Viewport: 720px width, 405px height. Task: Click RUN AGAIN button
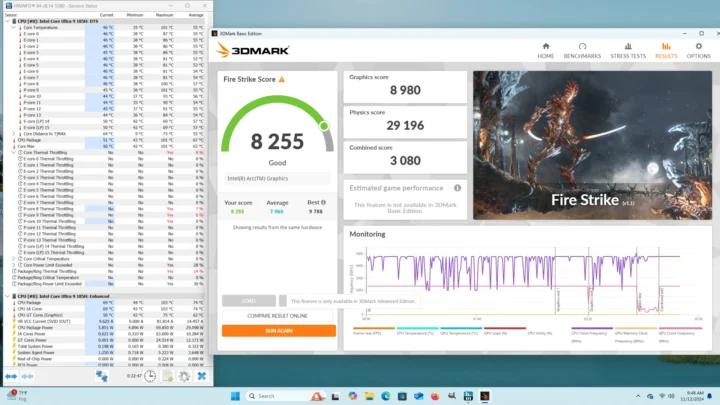point(279,331)
